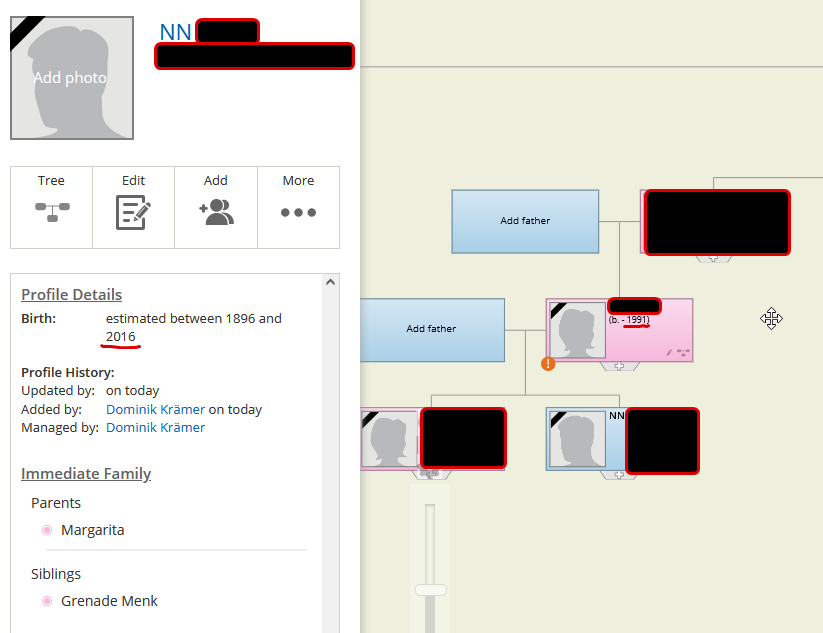
Task: Click the Add photo placeholder
Action: (x=71, y=78)
